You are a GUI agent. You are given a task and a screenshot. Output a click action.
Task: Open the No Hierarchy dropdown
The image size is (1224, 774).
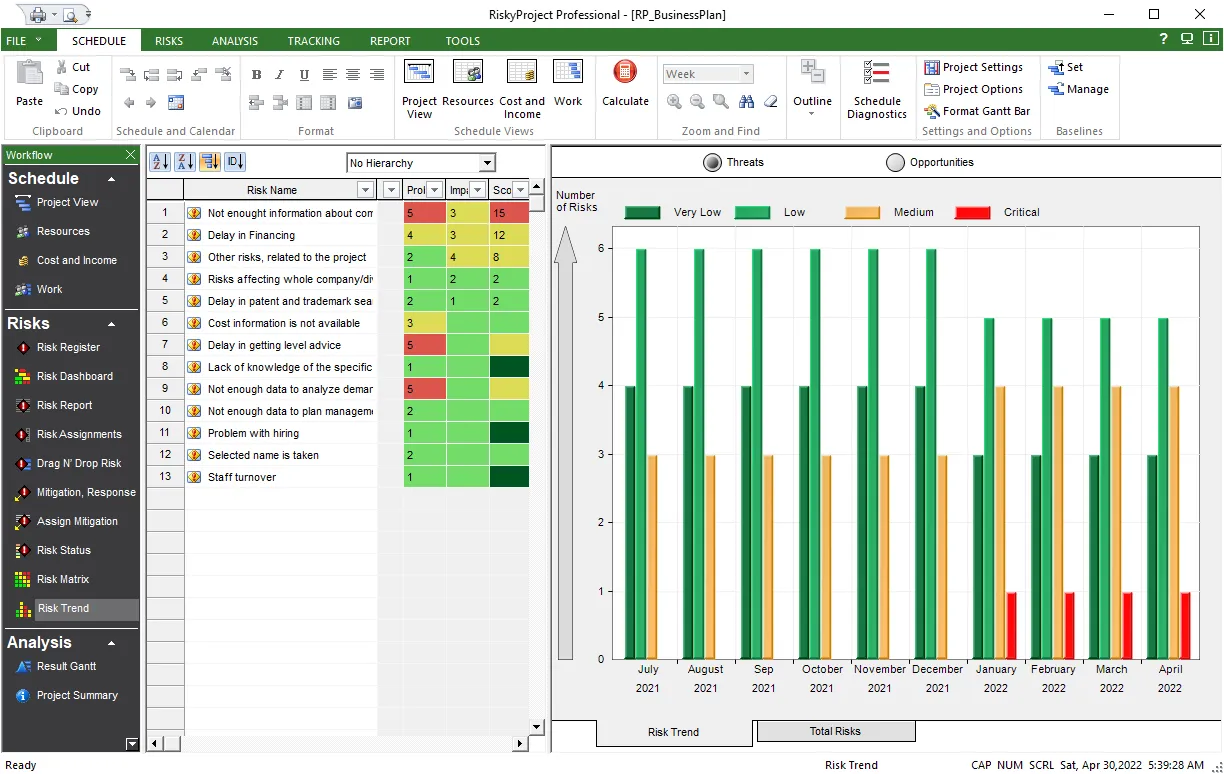pos(421,163)
